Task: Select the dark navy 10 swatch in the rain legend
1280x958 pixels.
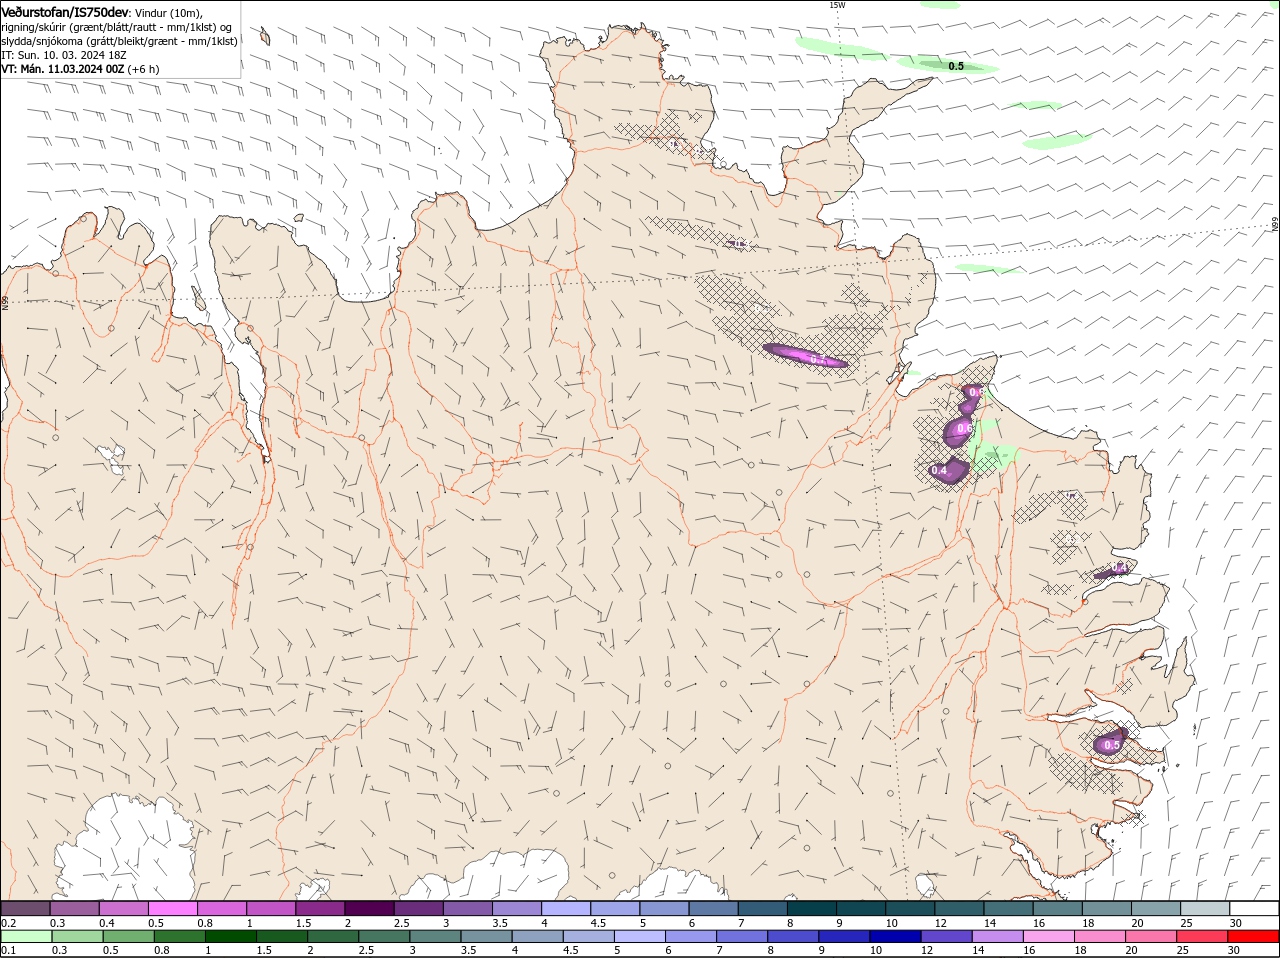Action: 896,936
